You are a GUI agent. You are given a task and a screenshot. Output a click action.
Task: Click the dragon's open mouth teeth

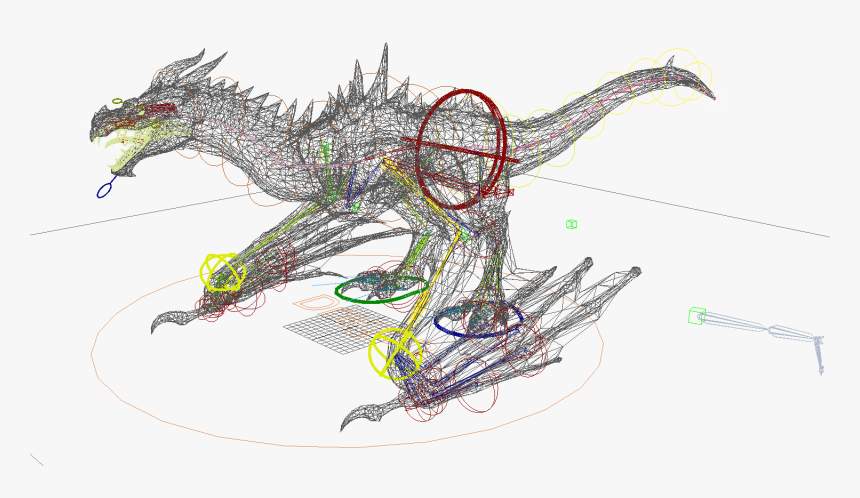point(126,144)
